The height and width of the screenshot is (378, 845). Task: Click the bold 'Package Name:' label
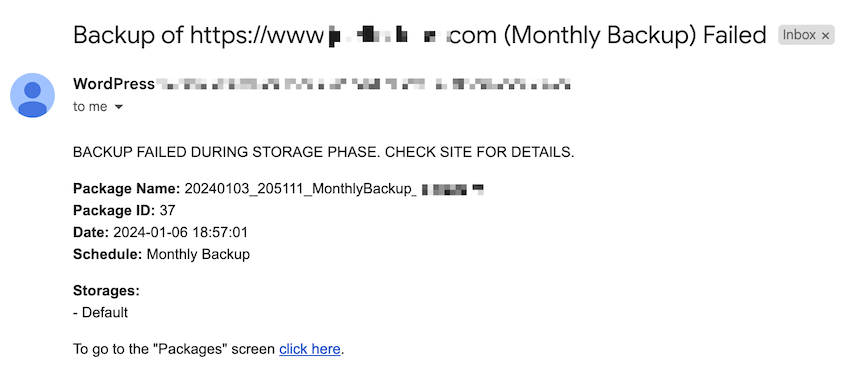[127, 189]
